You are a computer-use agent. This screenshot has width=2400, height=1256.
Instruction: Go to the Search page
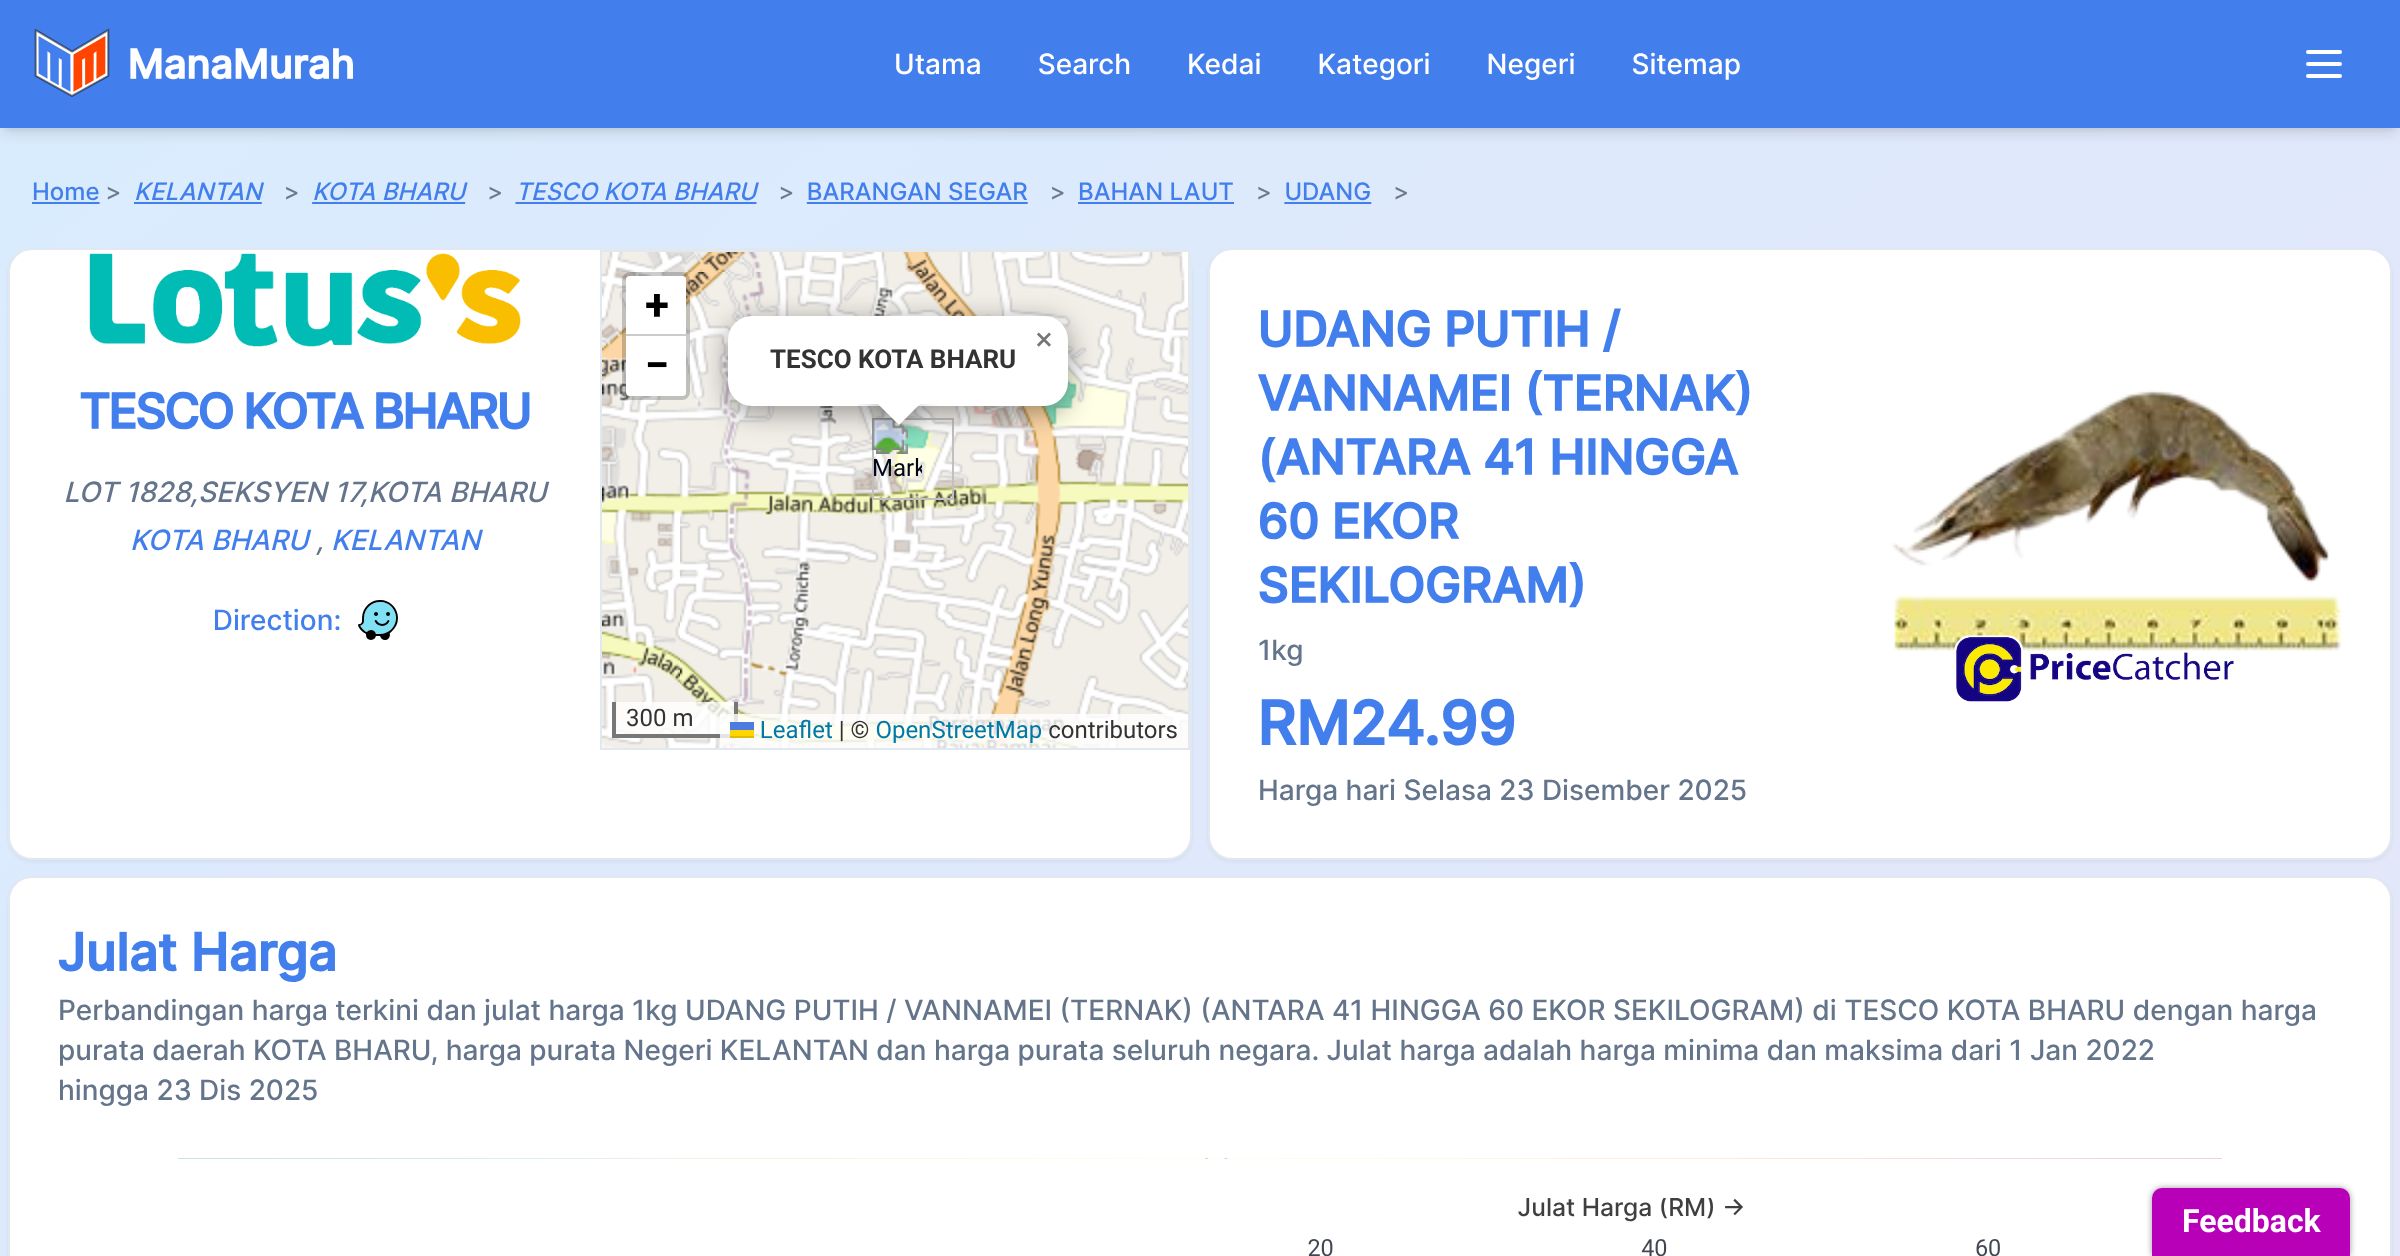click(x=1083, y=64)
